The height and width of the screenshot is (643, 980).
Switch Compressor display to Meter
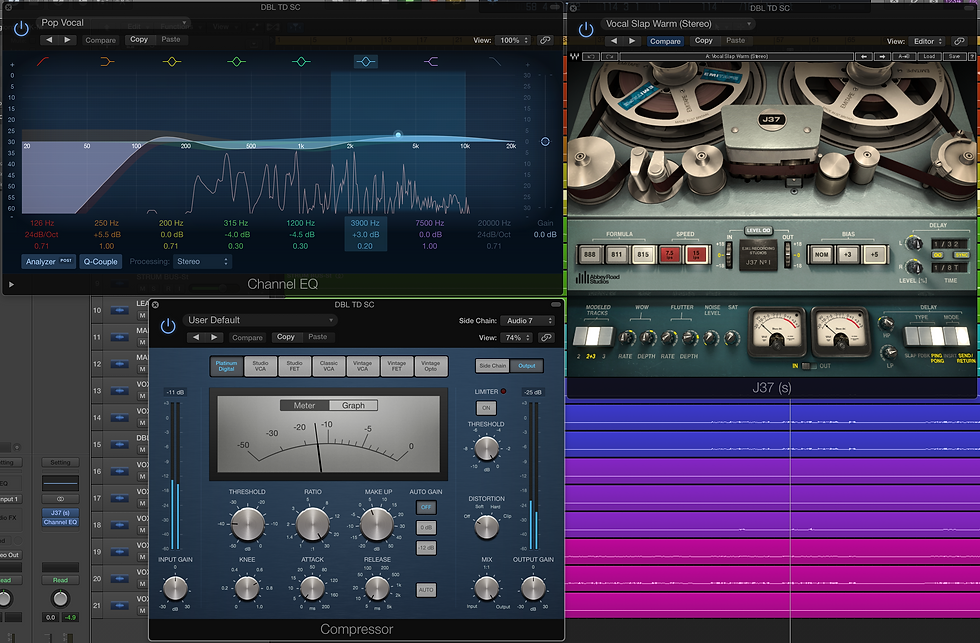304,406
